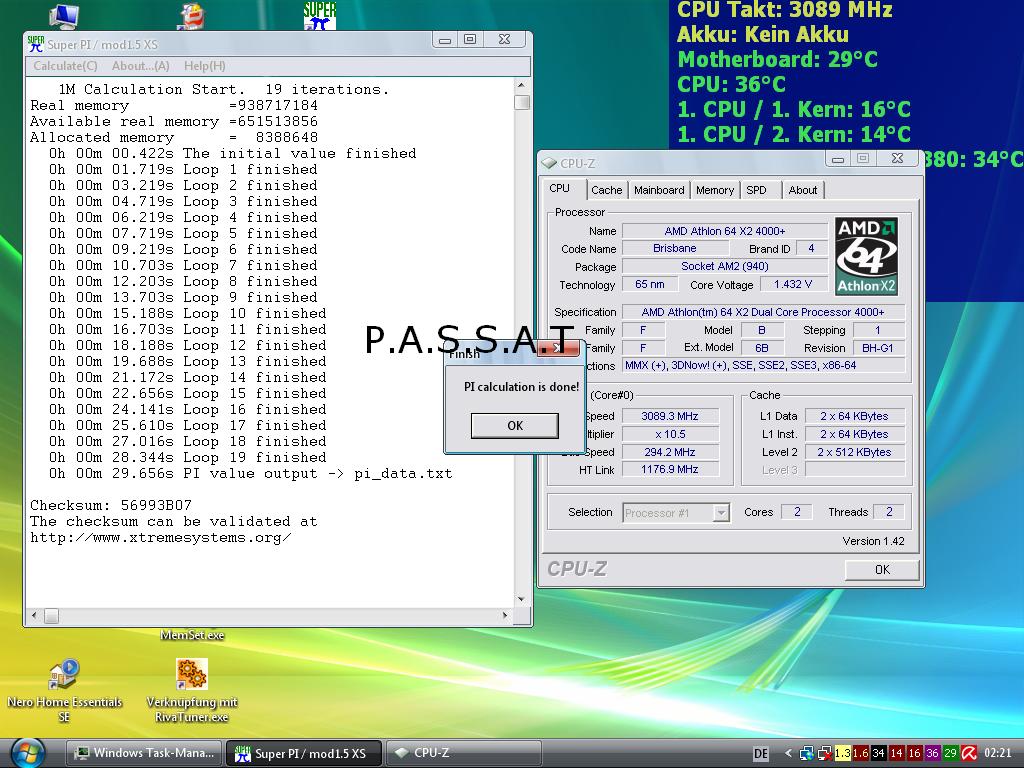
Task: Click Super PI horizontal scrollbar right arrow
Action: [x=504, y=615]
